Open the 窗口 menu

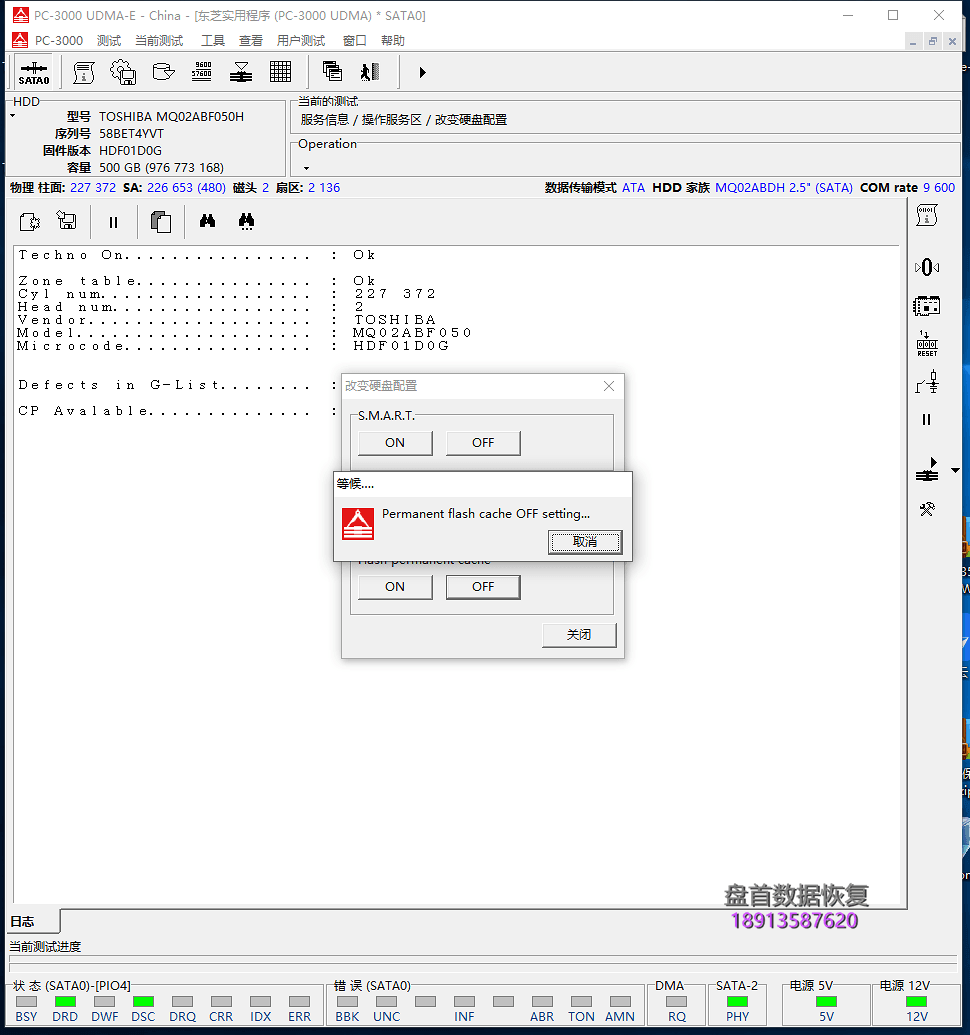[354, 41]
